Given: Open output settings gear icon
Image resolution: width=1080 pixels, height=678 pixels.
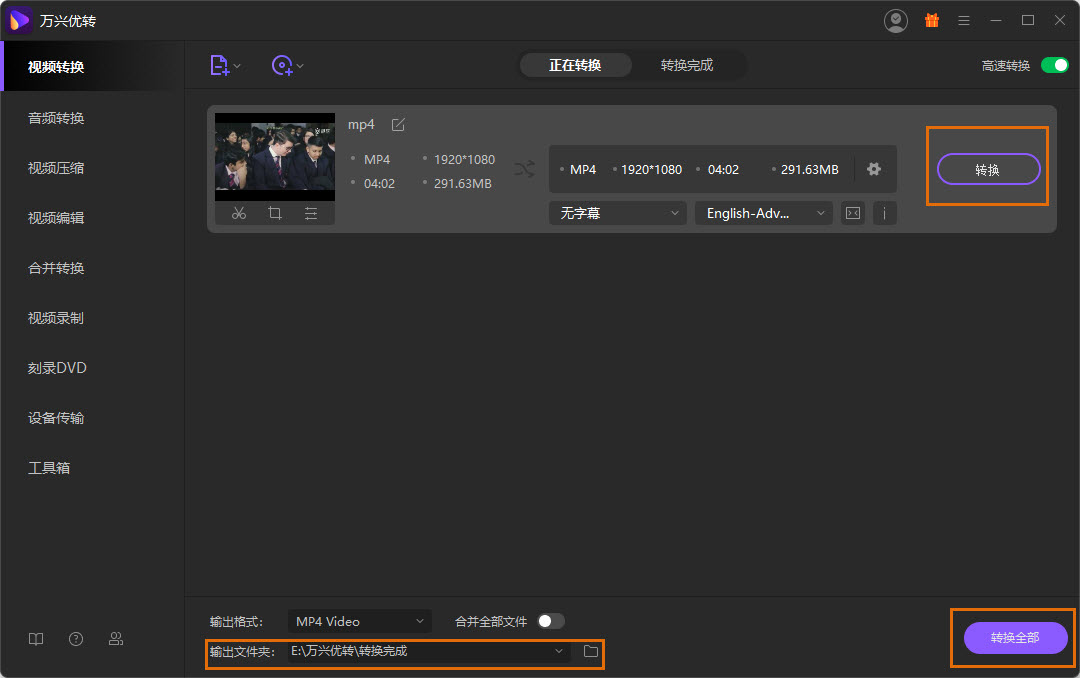Looking at the screenshot, I should [874, 169].
